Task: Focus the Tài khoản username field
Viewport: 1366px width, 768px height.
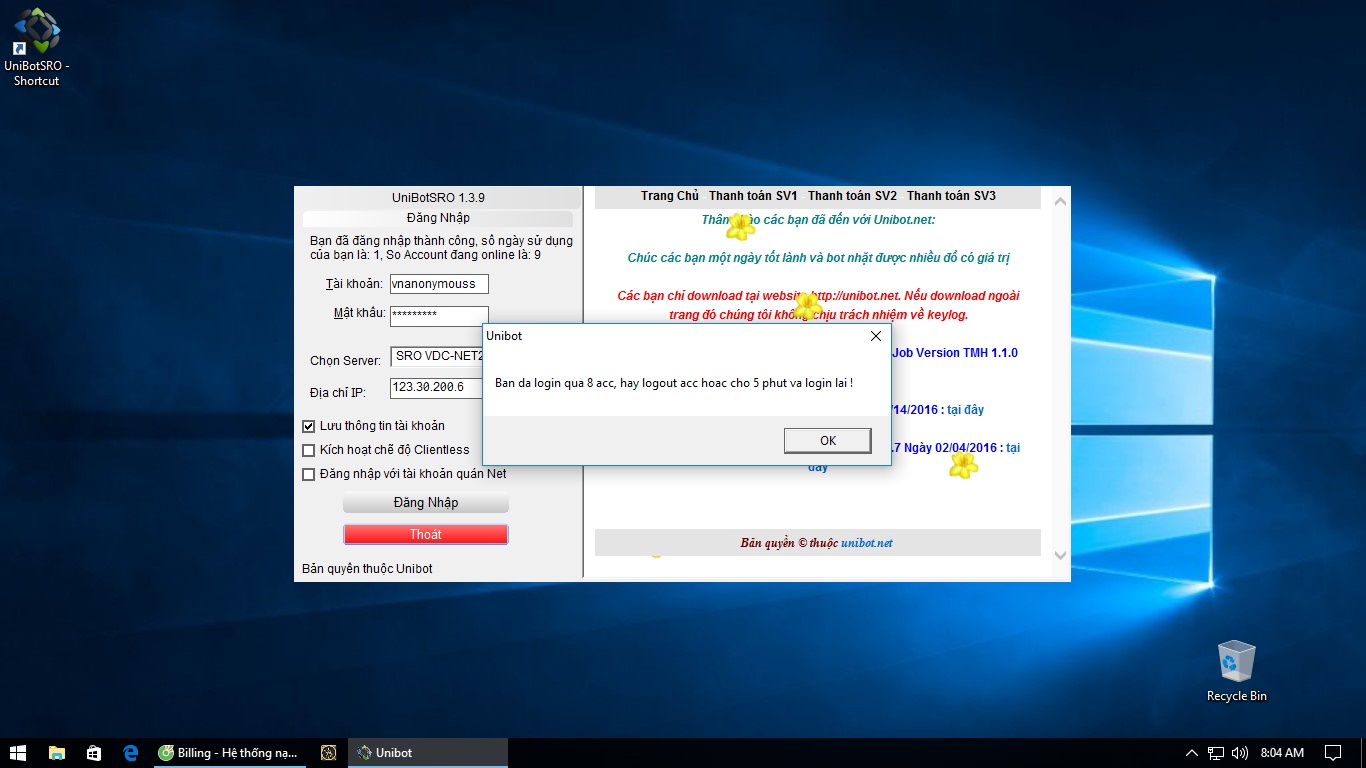Action: (x=439, y=284)
